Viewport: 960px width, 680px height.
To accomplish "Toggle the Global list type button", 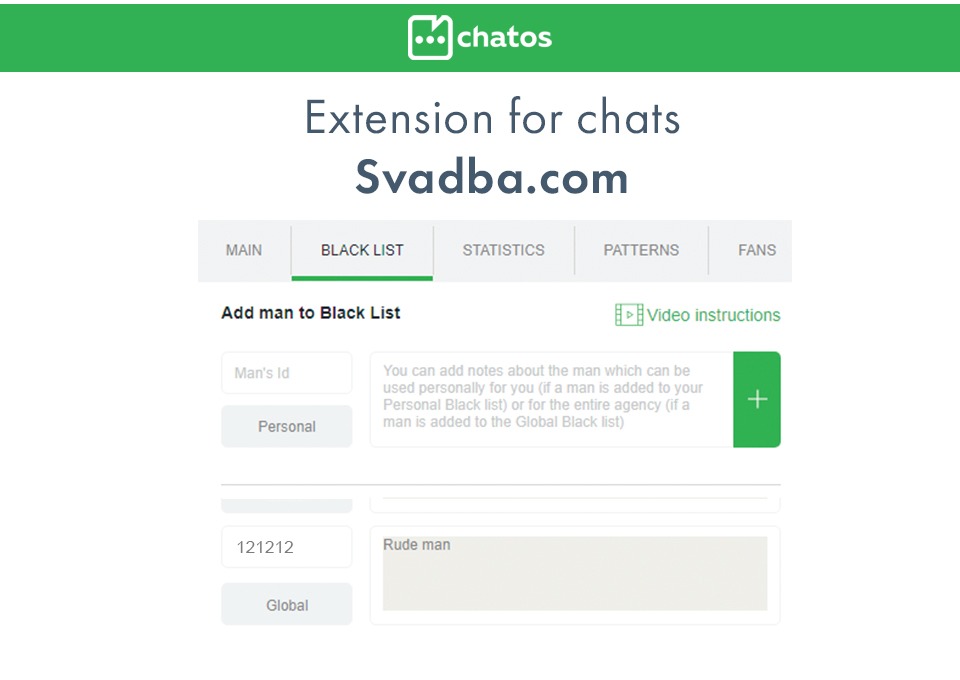I will pyautogui.click(x=286, y=605).
